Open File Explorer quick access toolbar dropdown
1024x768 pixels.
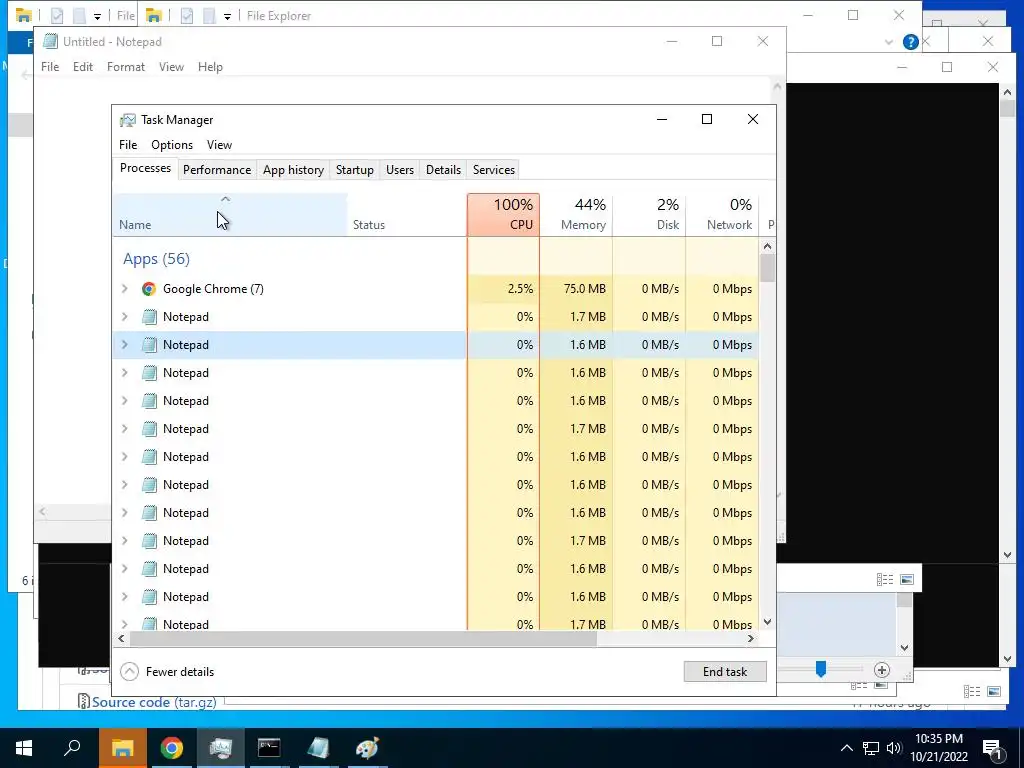point(227,16)
